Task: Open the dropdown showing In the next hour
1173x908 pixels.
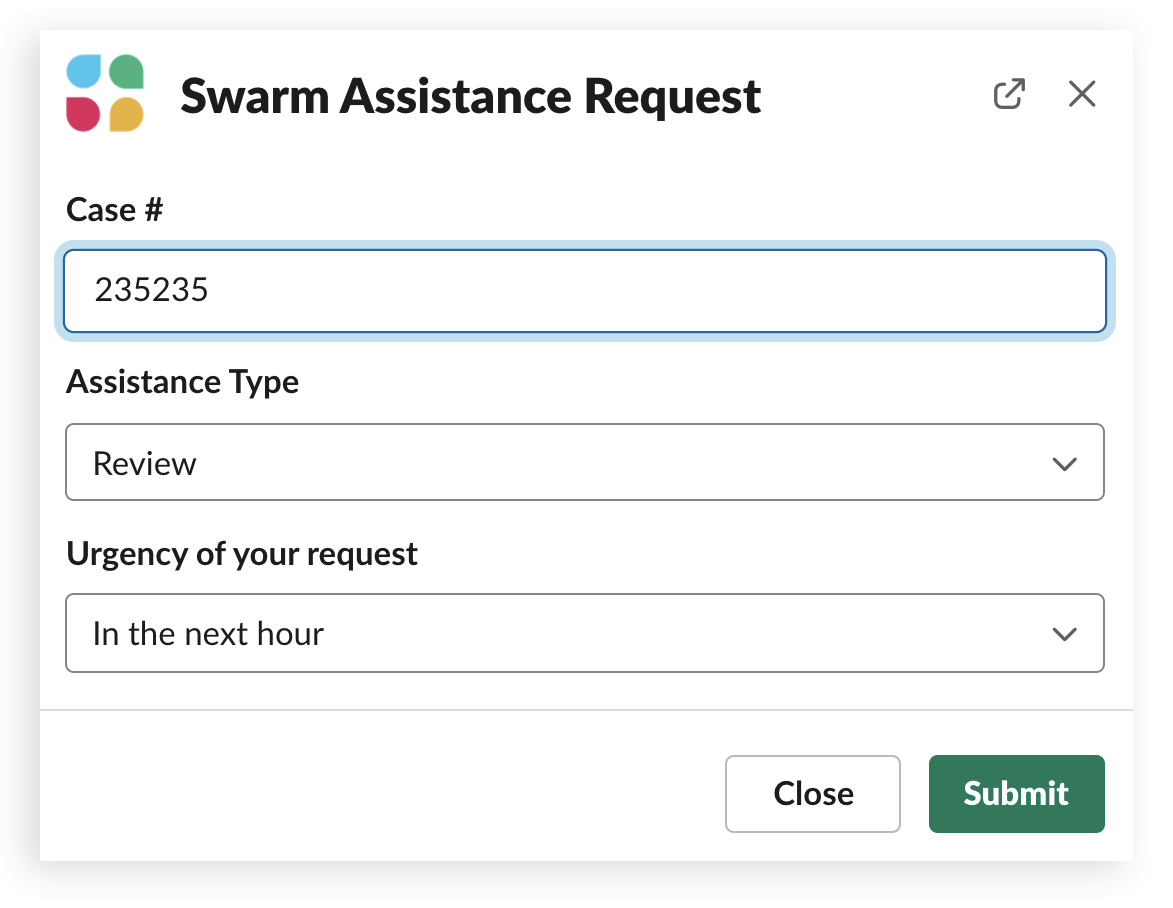Action: (585, 633)
